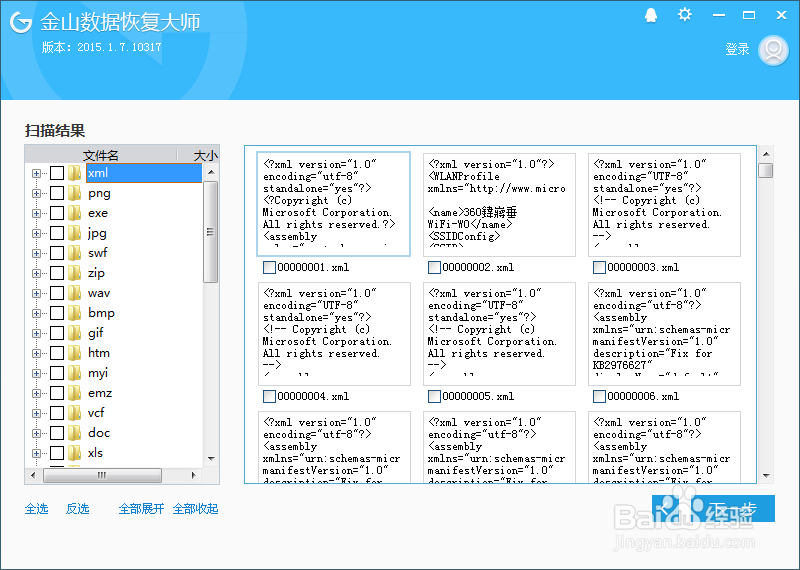Select the xml tree item label
Viewport: 800px width, 570px height.
[144, 173]
